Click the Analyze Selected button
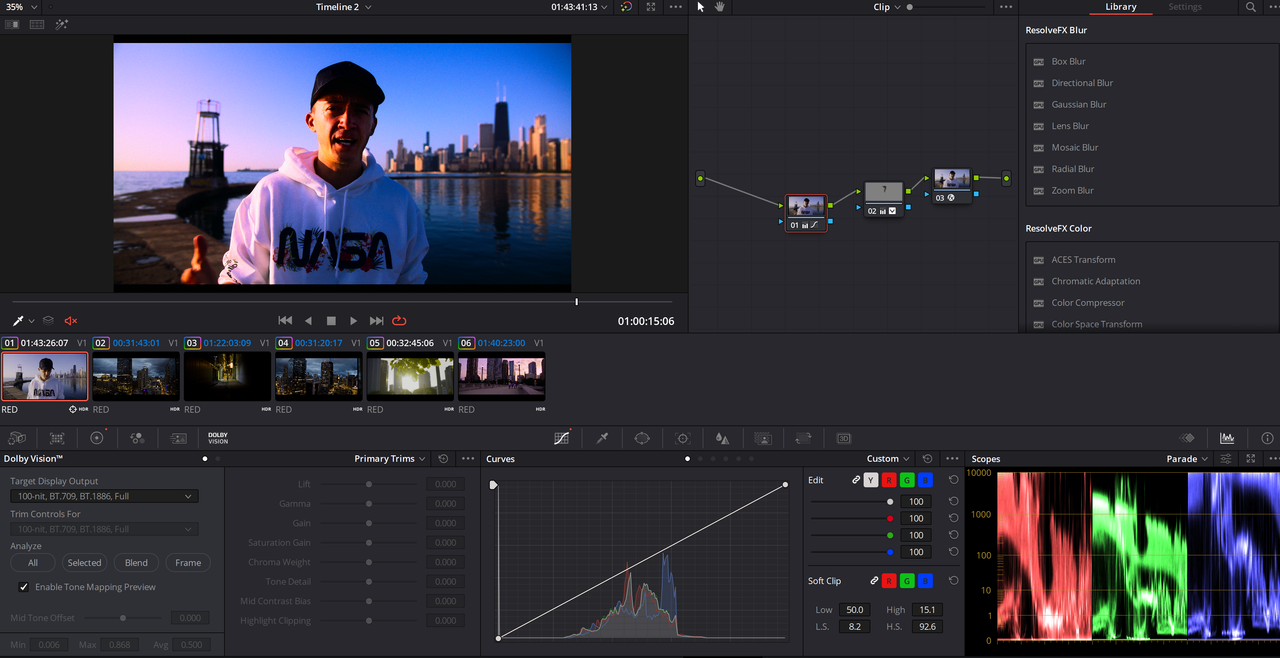This screenshot has height=658, width=1280. pyautogui.click(x=85, y=563)
